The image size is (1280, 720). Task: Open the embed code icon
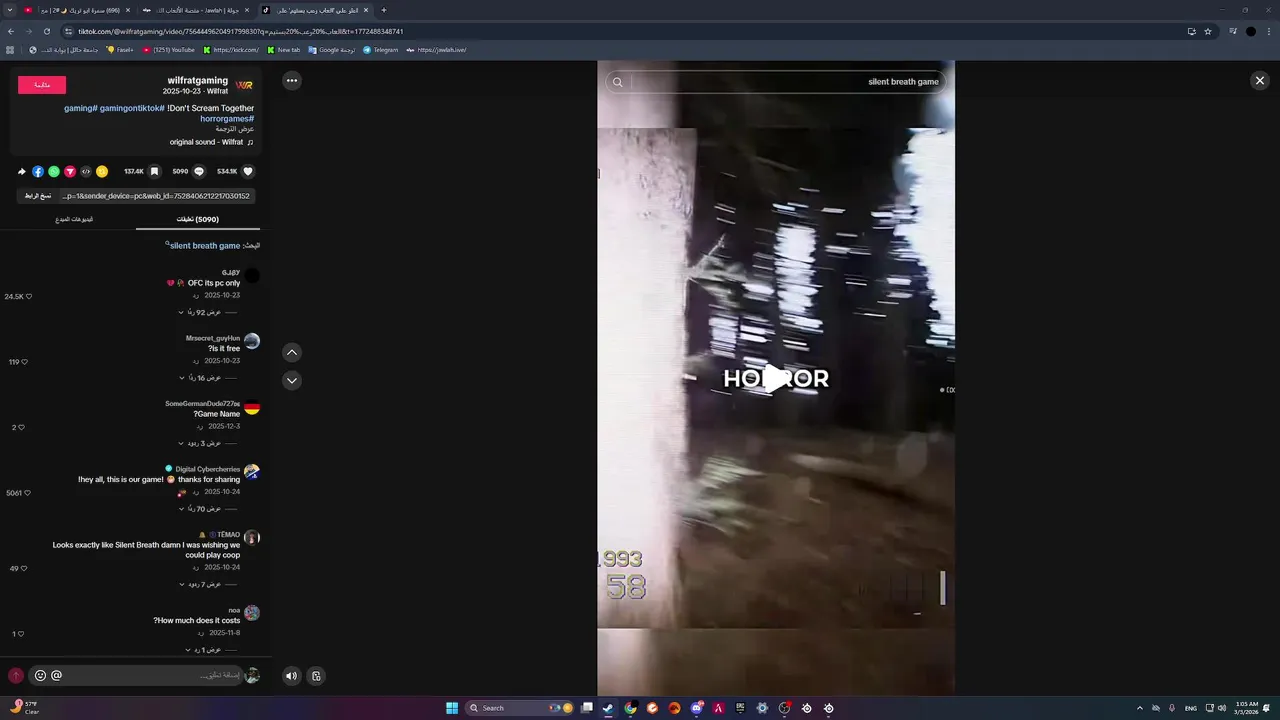(x=86, y=171)
